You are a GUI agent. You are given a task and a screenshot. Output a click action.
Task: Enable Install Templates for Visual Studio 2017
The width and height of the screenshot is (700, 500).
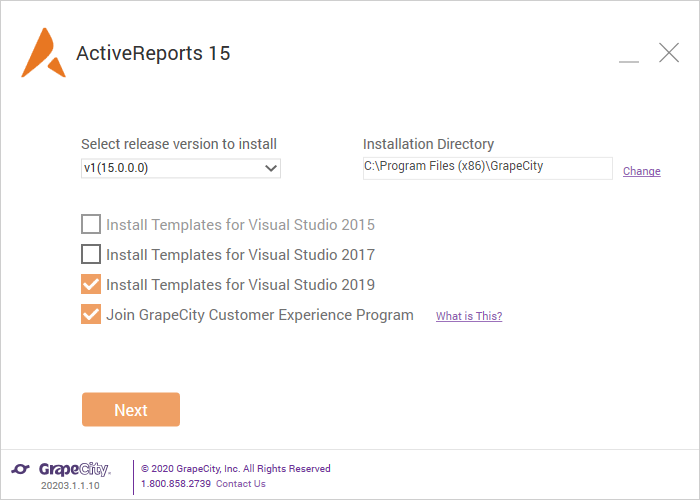click(x=91, y=254)
